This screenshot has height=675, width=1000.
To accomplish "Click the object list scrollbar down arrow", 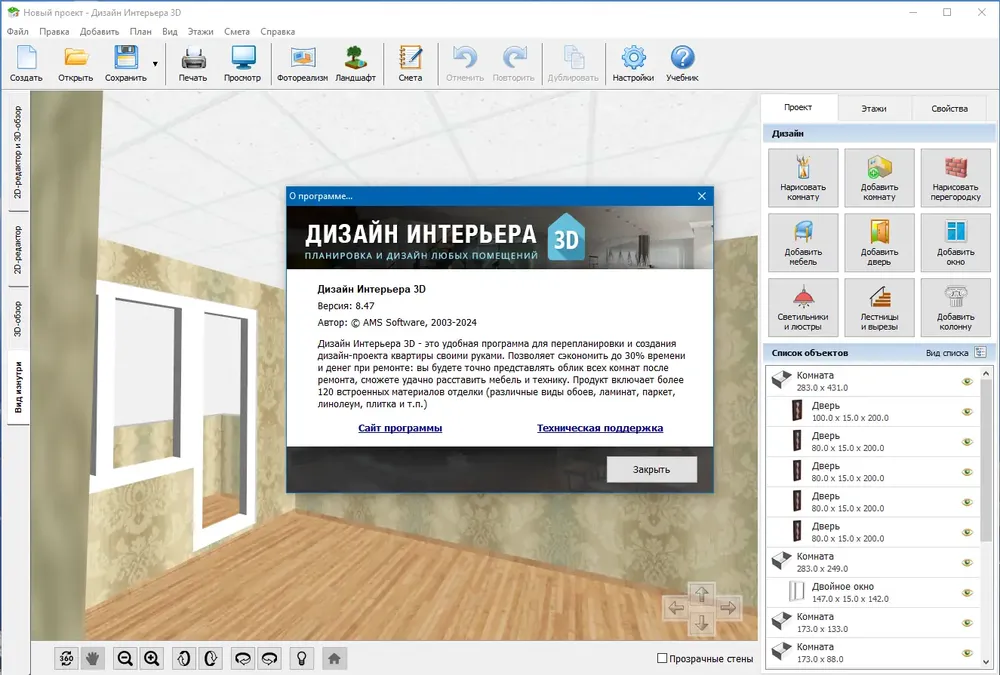I will point(986,662).
